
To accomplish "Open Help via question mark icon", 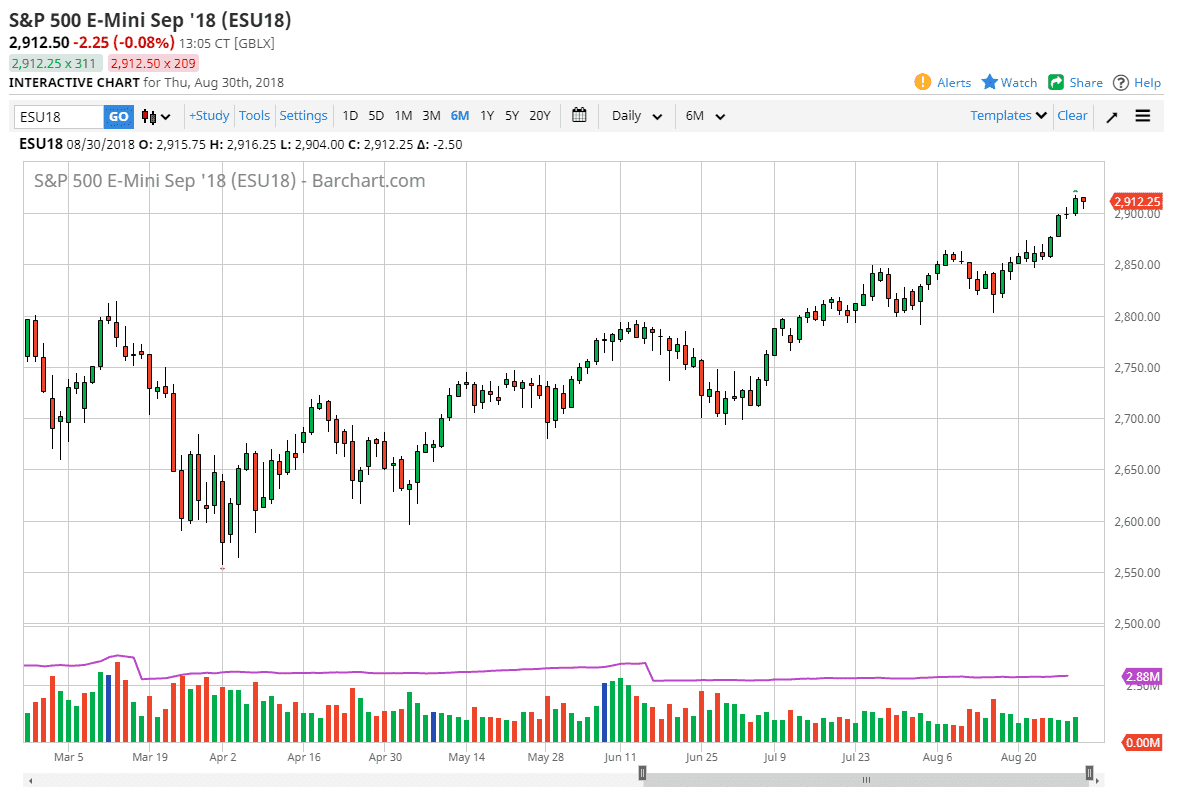I will [x=1120, y=82].
